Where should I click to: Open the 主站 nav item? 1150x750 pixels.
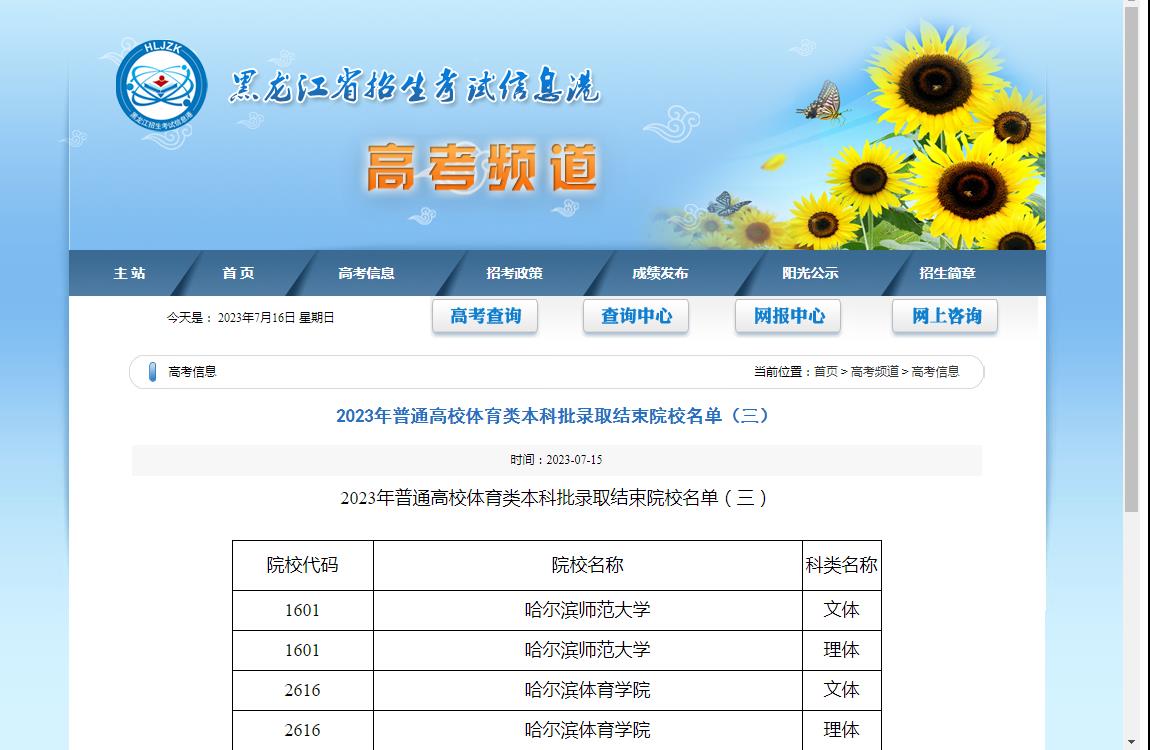tap(130, 273)
